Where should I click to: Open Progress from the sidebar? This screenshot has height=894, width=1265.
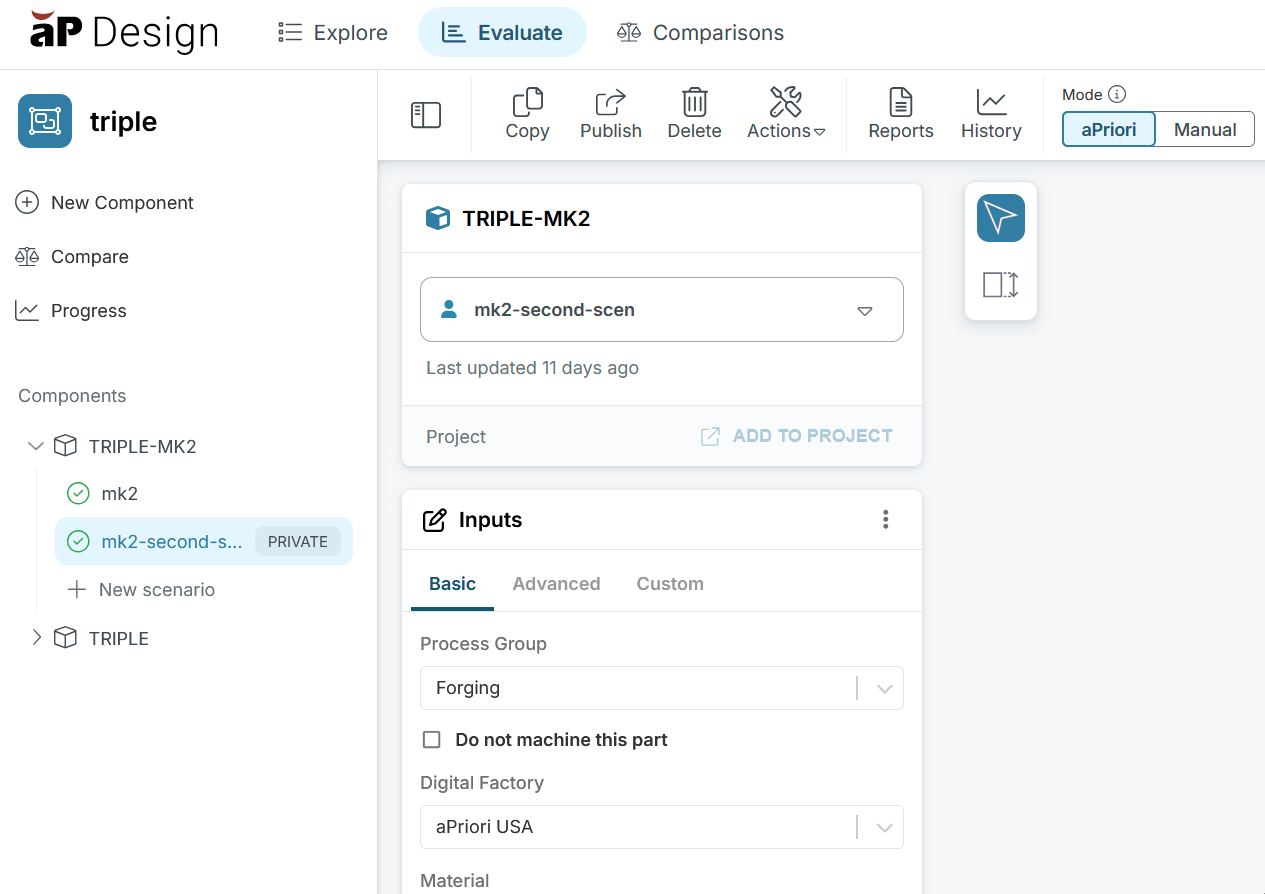coord(71,311)
